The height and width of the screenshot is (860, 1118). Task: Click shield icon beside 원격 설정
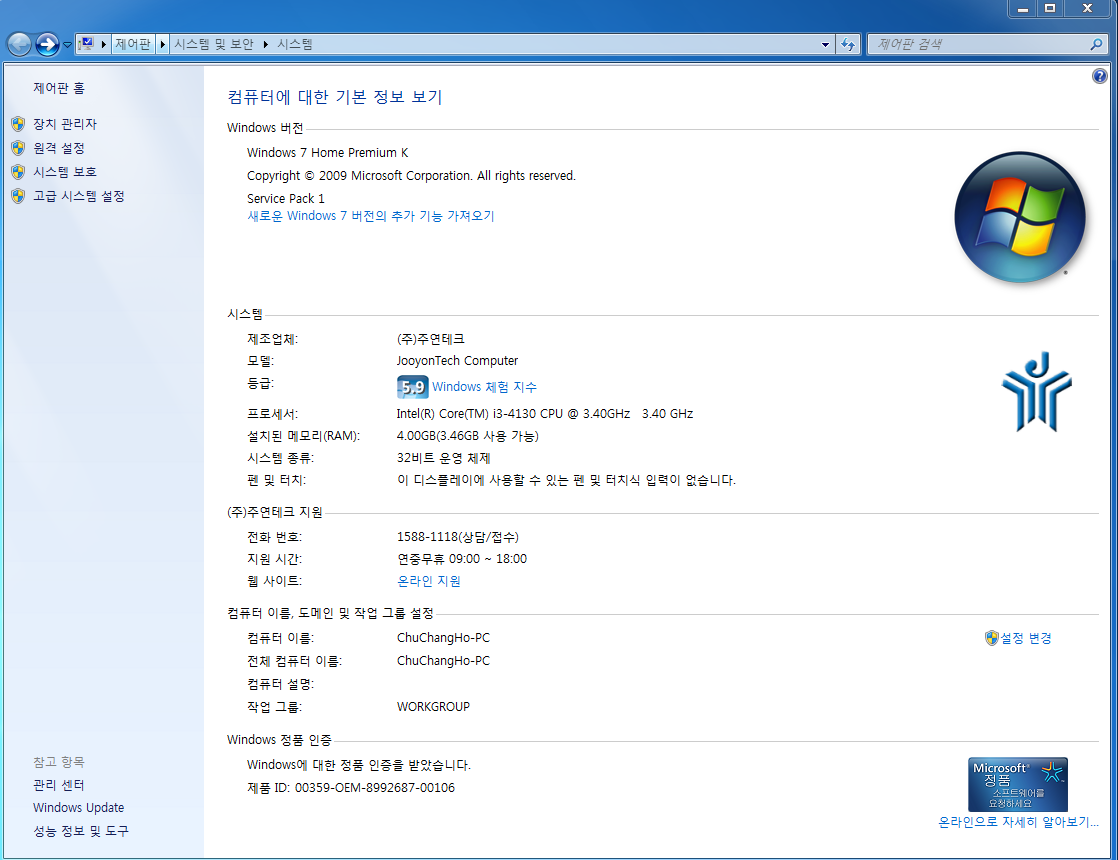(x=19, y=148)
